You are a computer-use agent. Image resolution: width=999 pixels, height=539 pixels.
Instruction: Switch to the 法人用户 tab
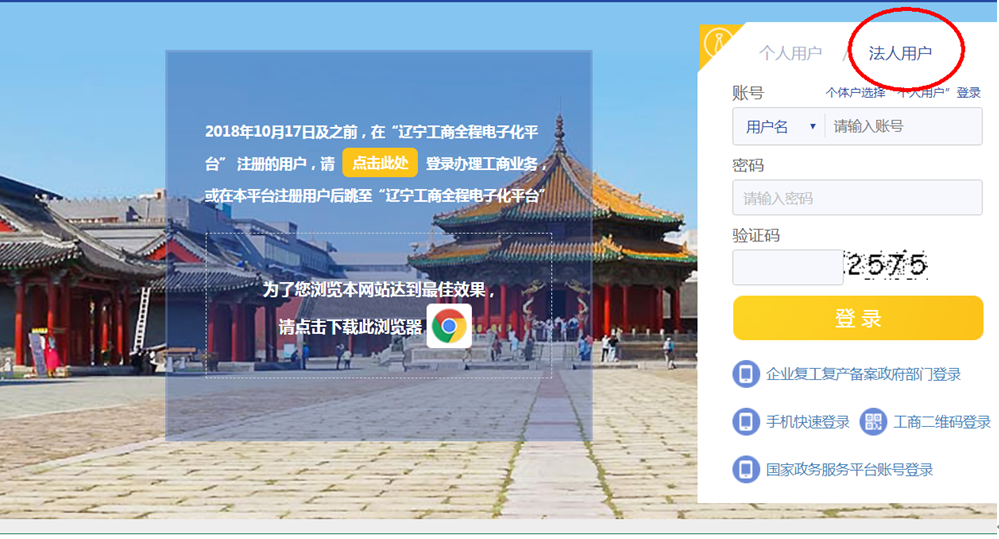[x=900, y=54]
